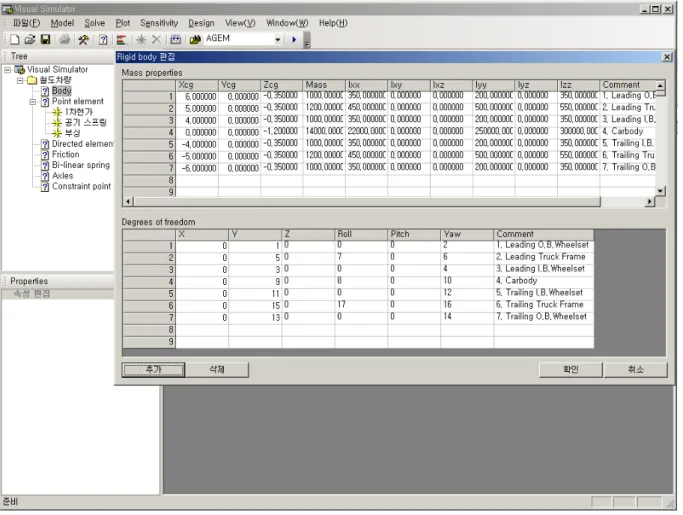Collapse the Visual Simulator root node
The image size is (683, 515).
7,70
